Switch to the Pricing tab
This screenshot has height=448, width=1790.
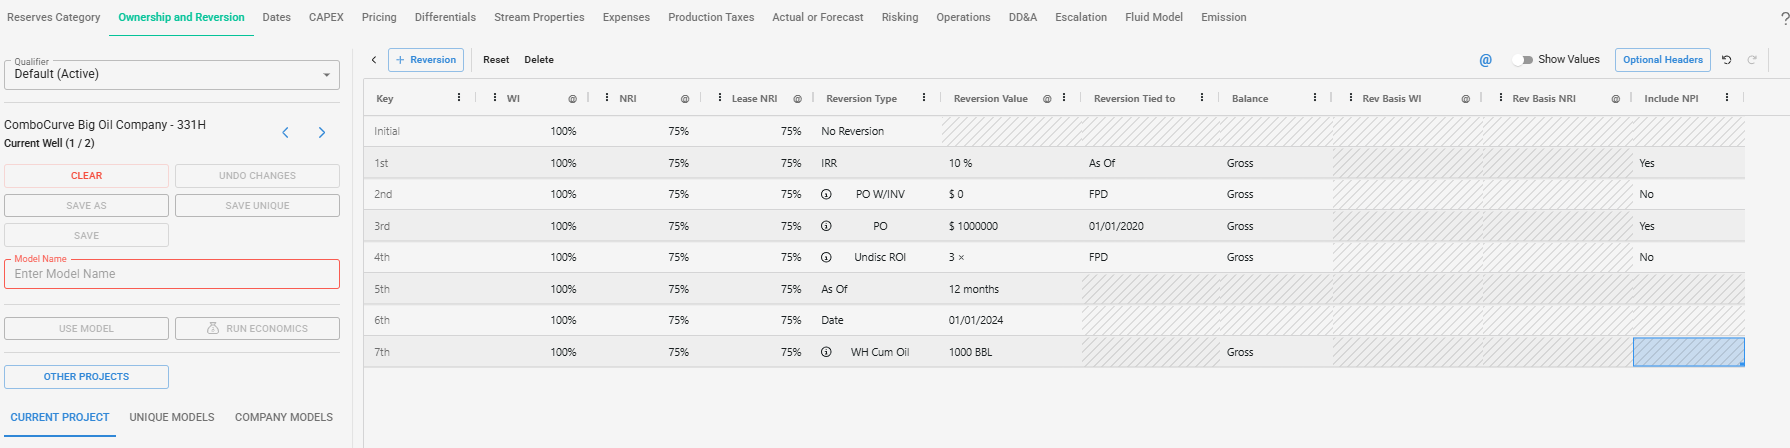pos(379,17)
